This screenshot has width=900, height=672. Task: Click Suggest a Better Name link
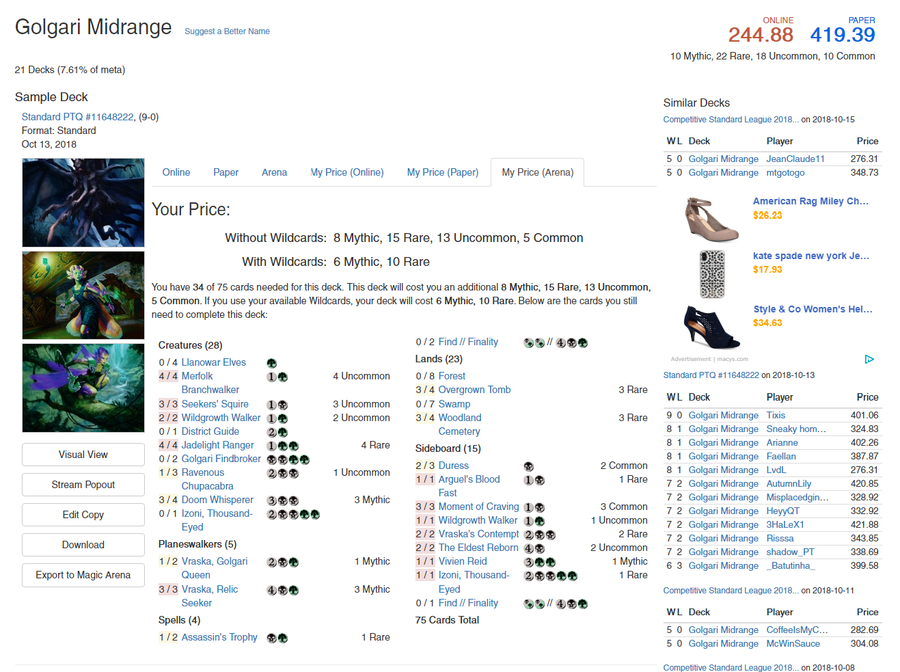coord(227,31)
